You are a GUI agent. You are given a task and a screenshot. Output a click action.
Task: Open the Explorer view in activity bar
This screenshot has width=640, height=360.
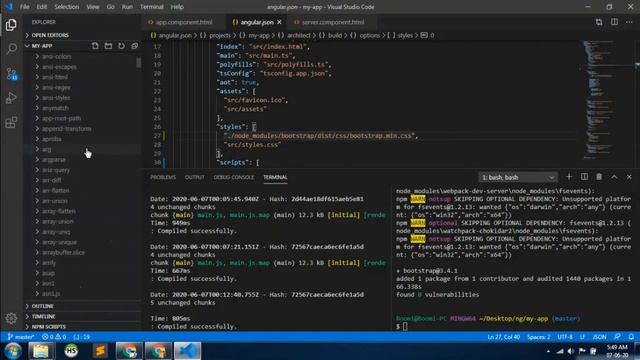click(x=11, y=25)
